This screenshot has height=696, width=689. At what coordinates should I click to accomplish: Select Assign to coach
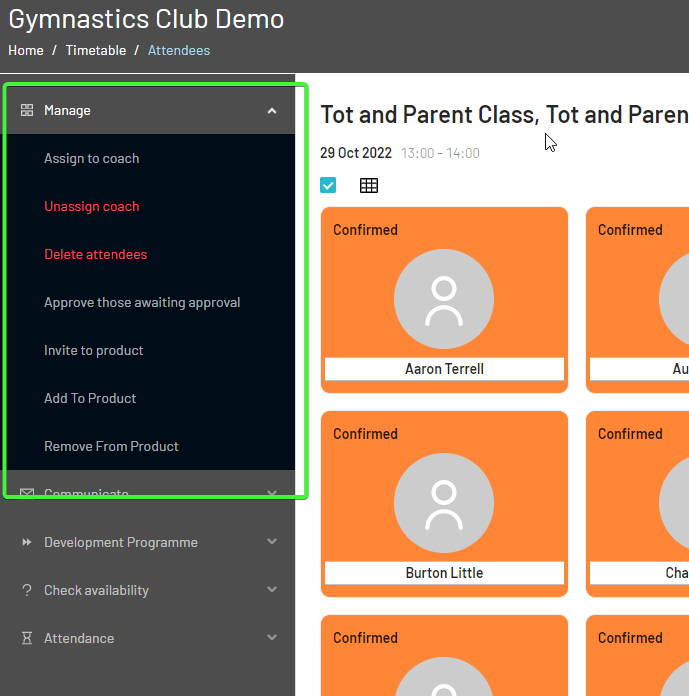tap(91, 158)
